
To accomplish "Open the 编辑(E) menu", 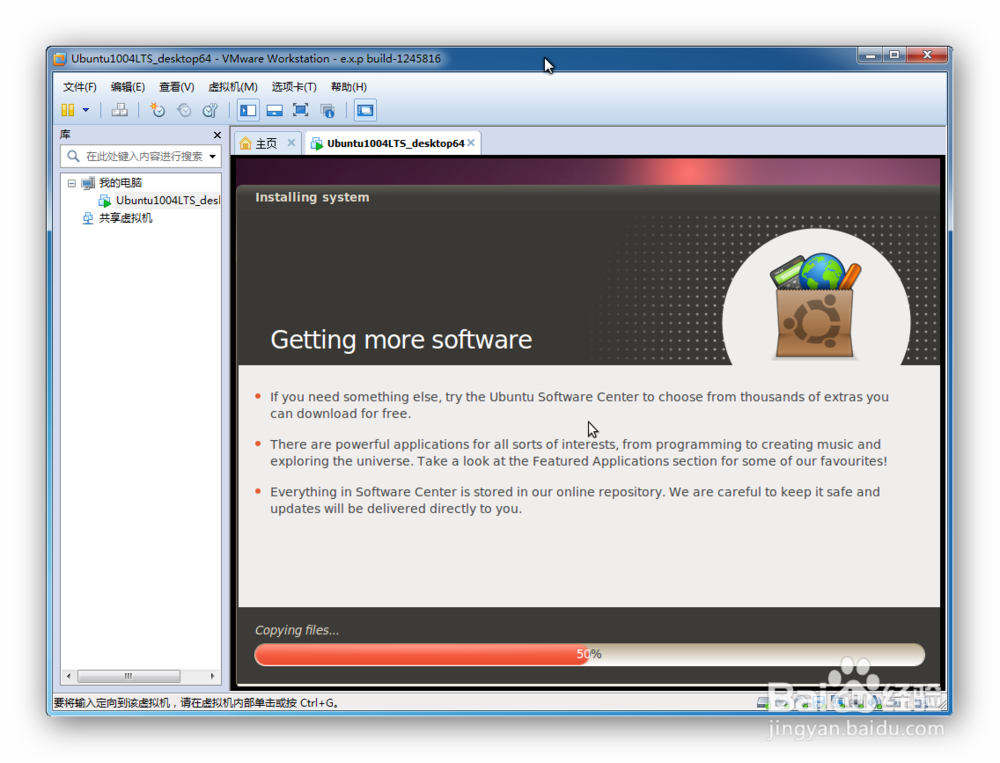I will click(128, 87).
